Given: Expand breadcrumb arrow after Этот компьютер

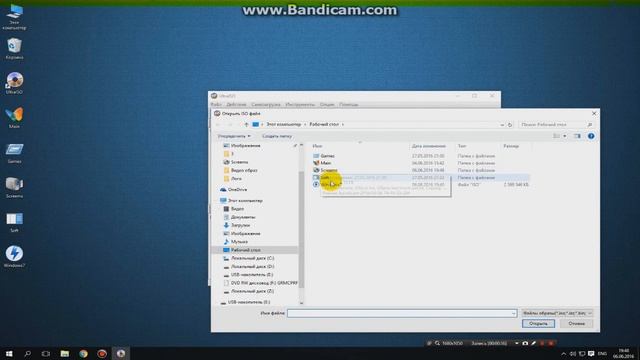Looking at the screenshot, I should (305, 124).
